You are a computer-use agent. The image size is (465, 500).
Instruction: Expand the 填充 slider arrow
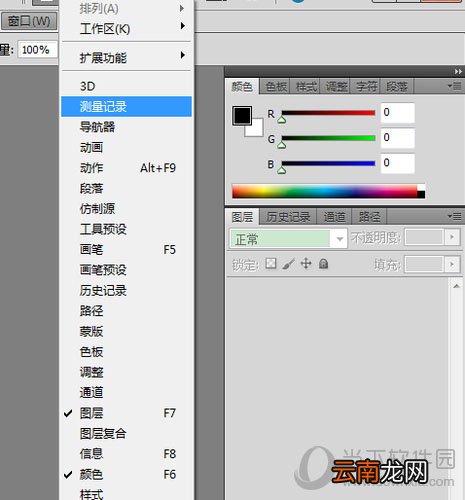coord(452,264)
